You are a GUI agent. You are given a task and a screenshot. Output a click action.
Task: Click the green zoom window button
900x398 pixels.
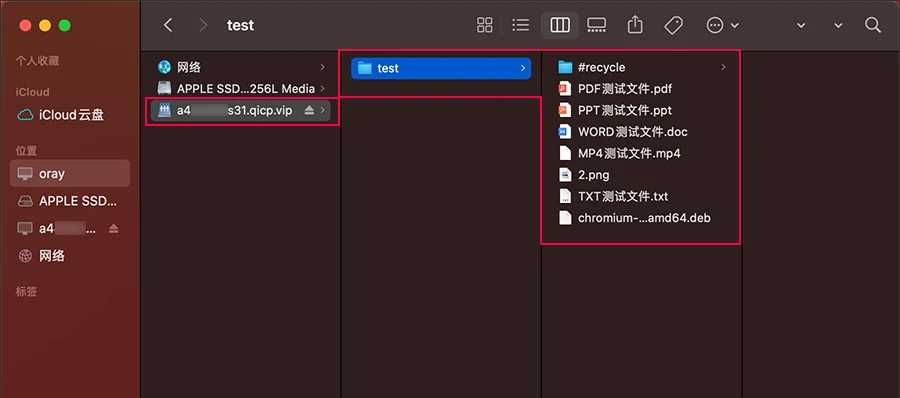pyautogui.click(x=64, y=25)
